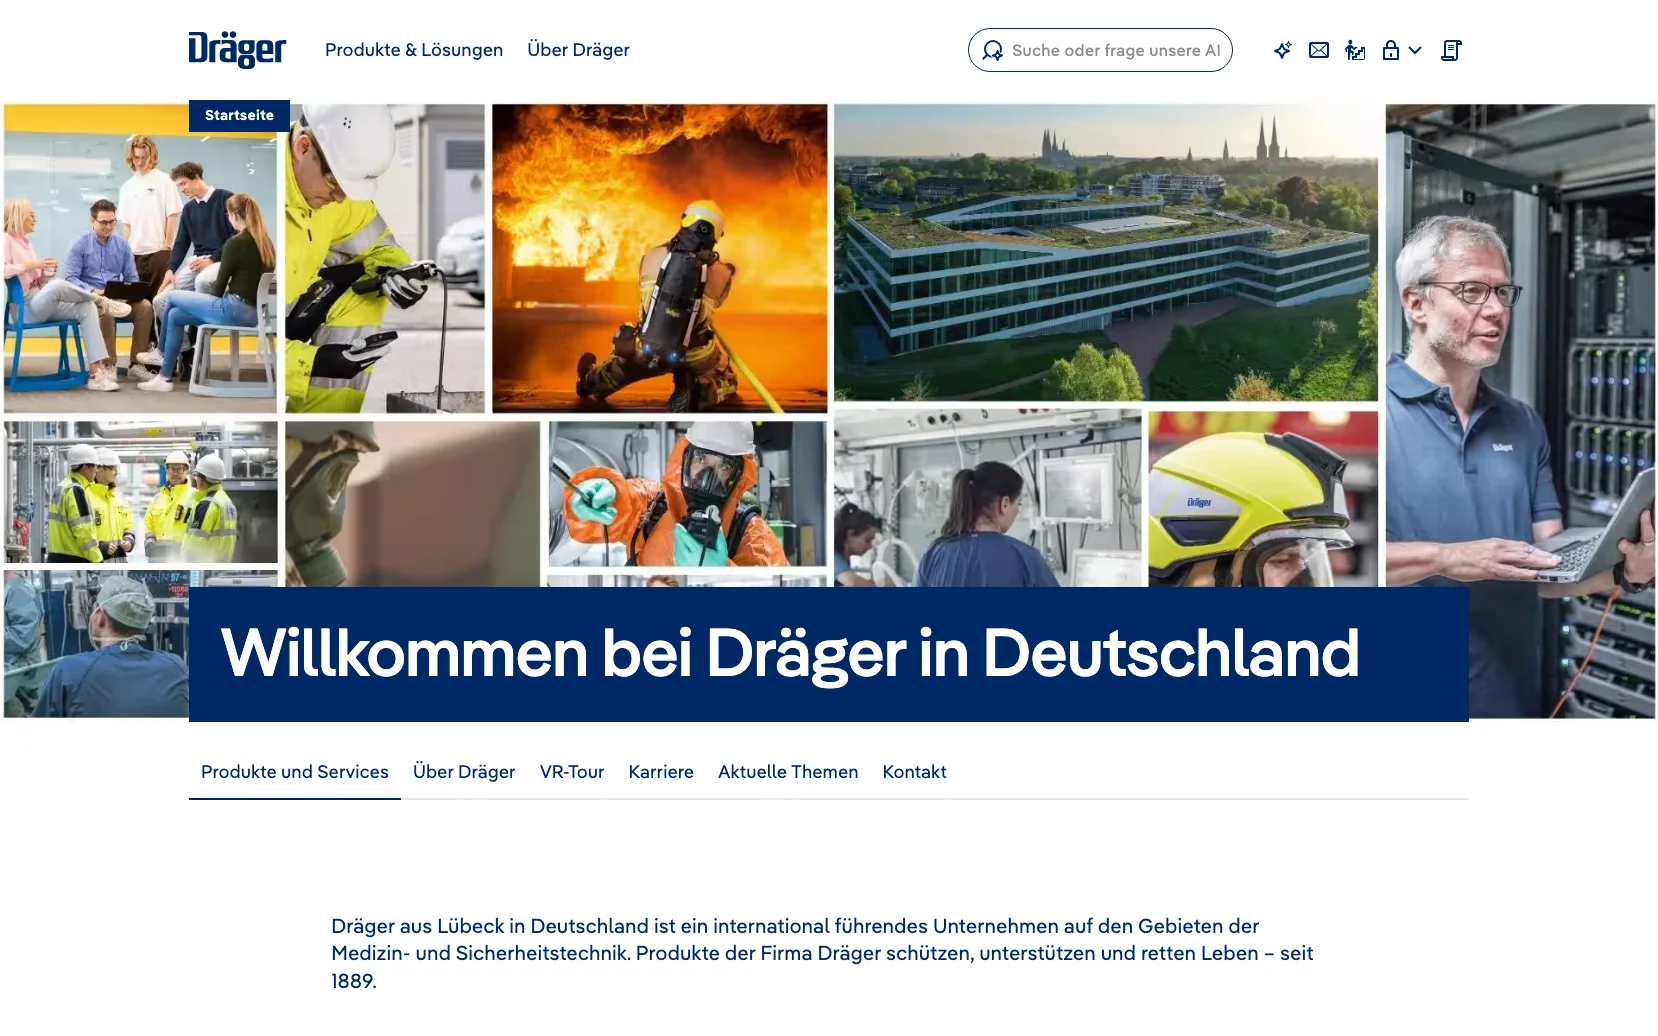Expand the login dropdown chevron

(1415, 50)
